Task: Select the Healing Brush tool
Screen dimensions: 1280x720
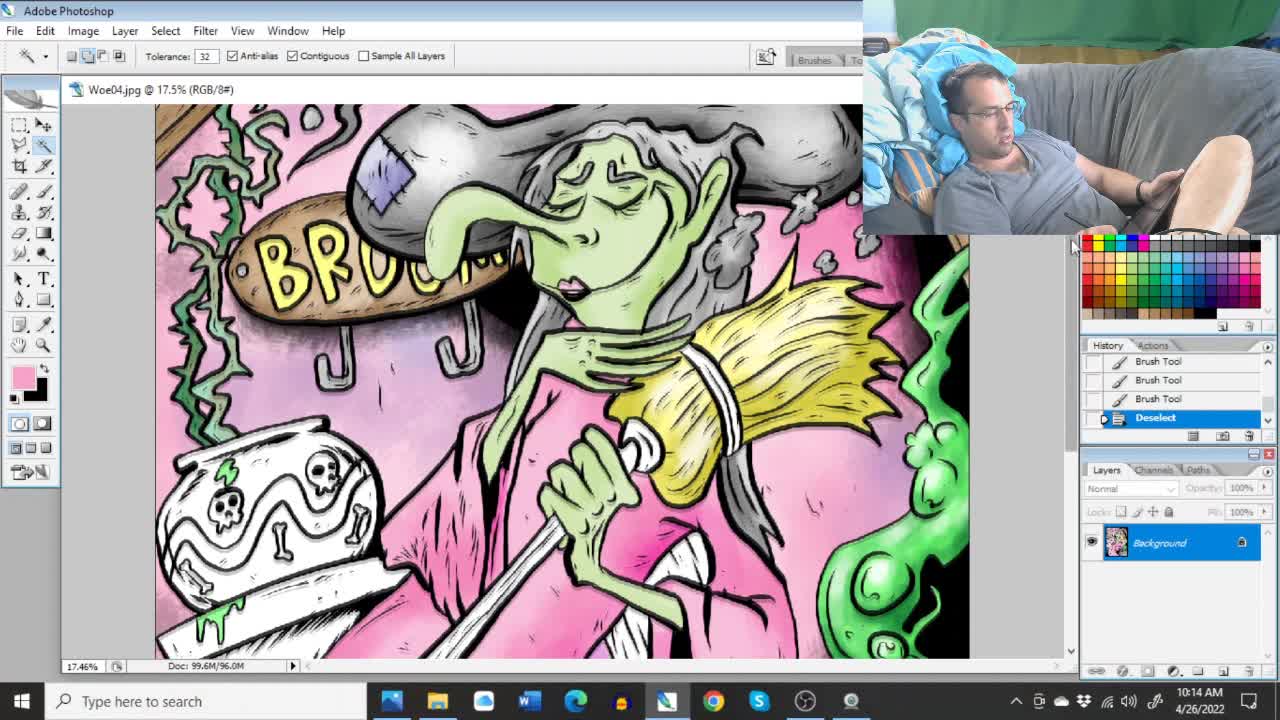Action: tap(19, 192)
